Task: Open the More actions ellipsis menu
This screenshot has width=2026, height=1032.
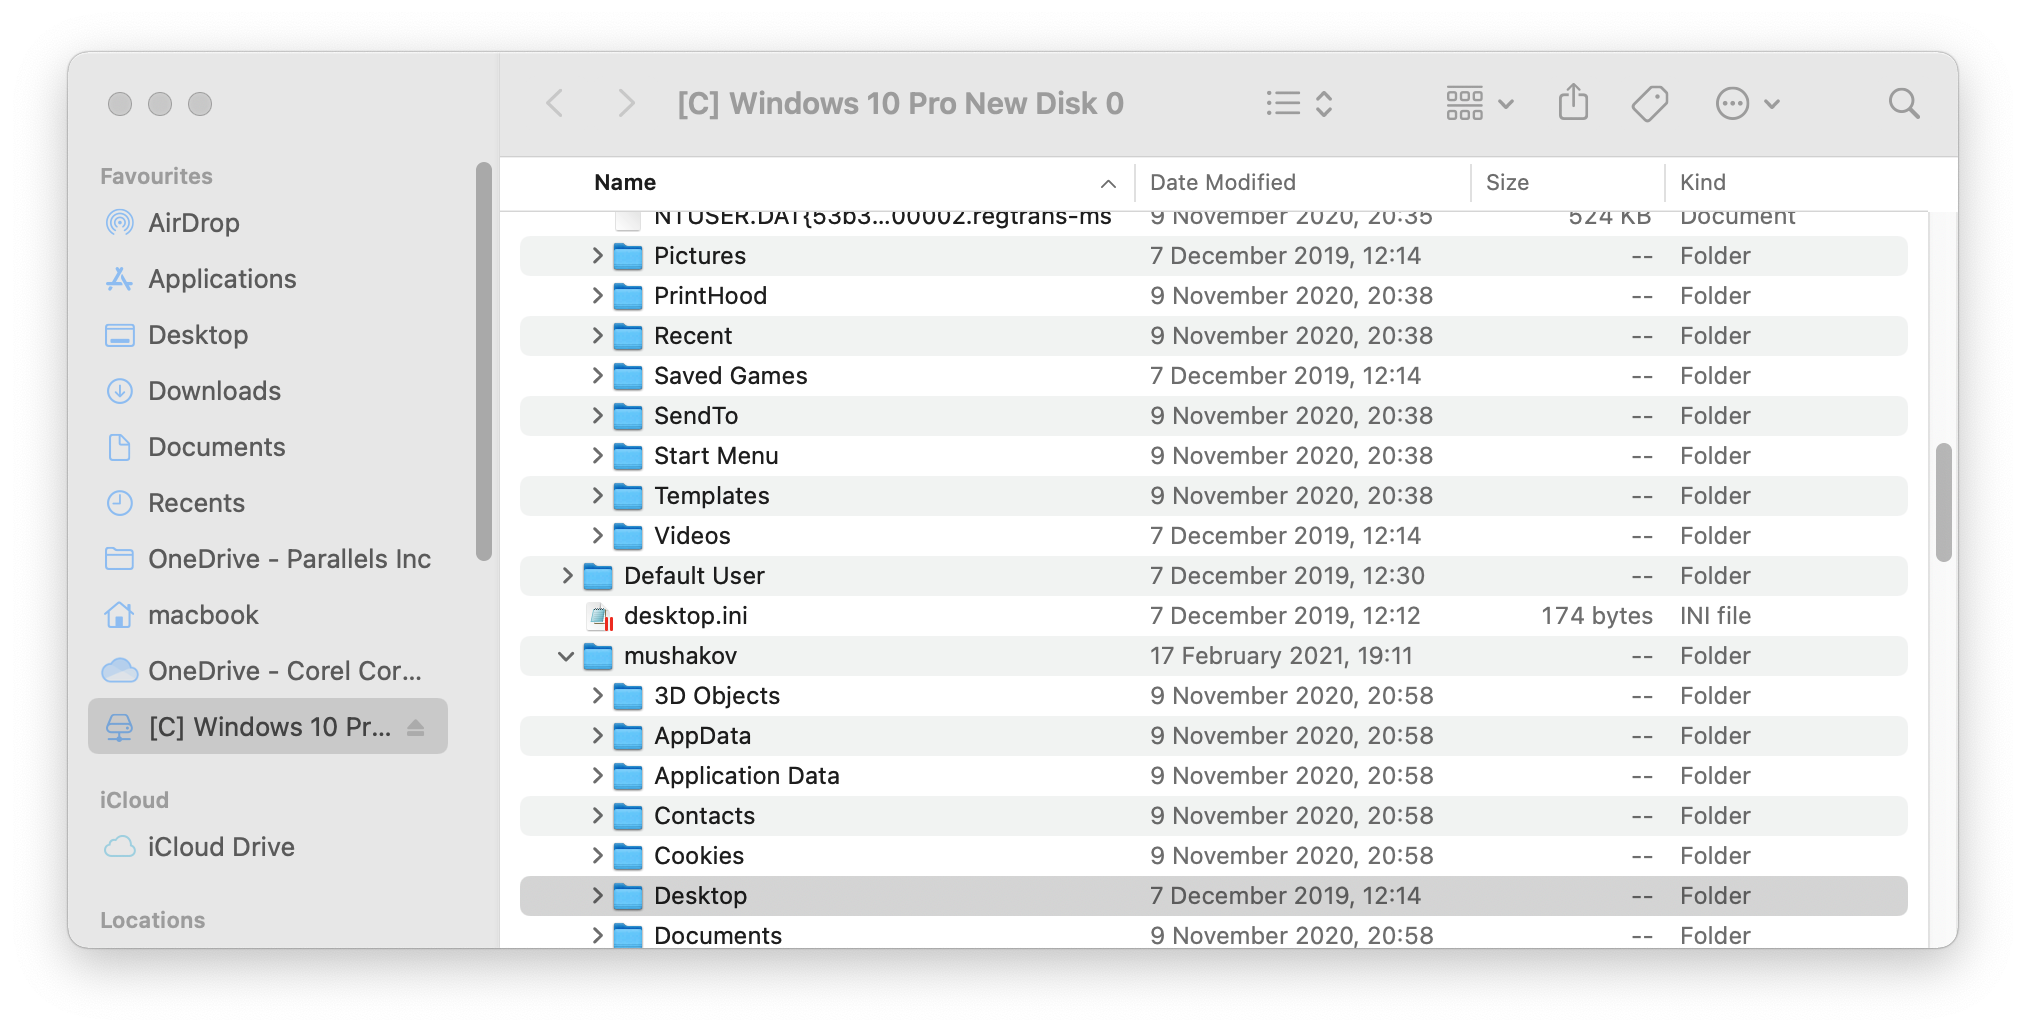Action: (x=1747, y=103)
